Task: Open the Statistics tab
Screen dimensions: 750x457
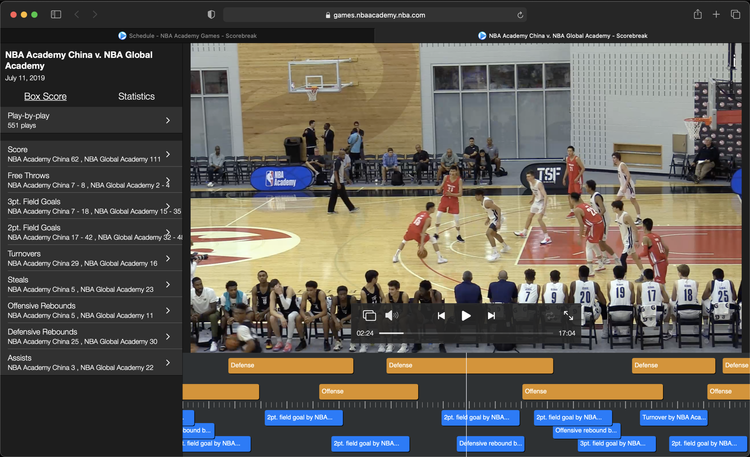Action: (x=136, y=96)
